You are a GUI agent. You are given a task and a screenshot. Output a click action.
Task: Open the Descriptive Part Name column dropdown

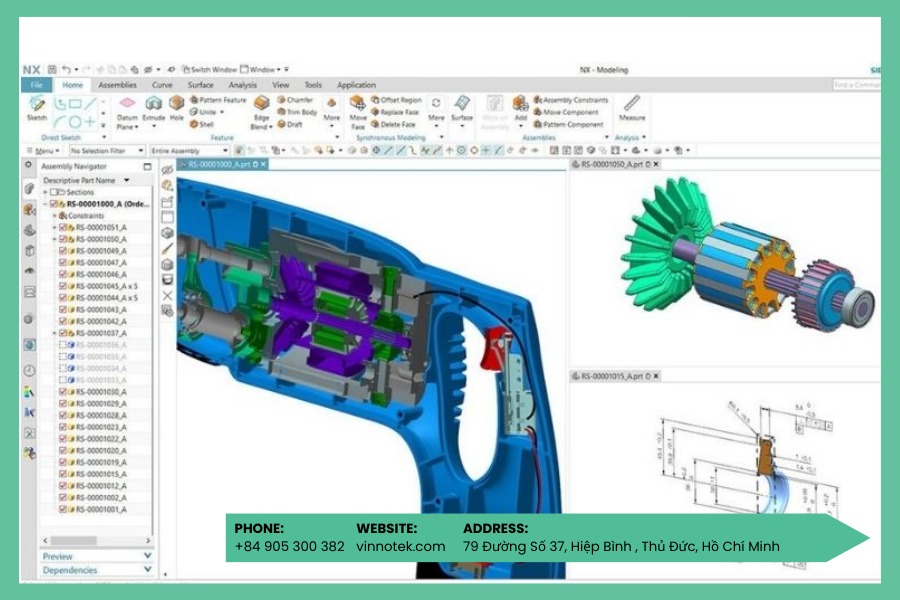tap(126, 180)
